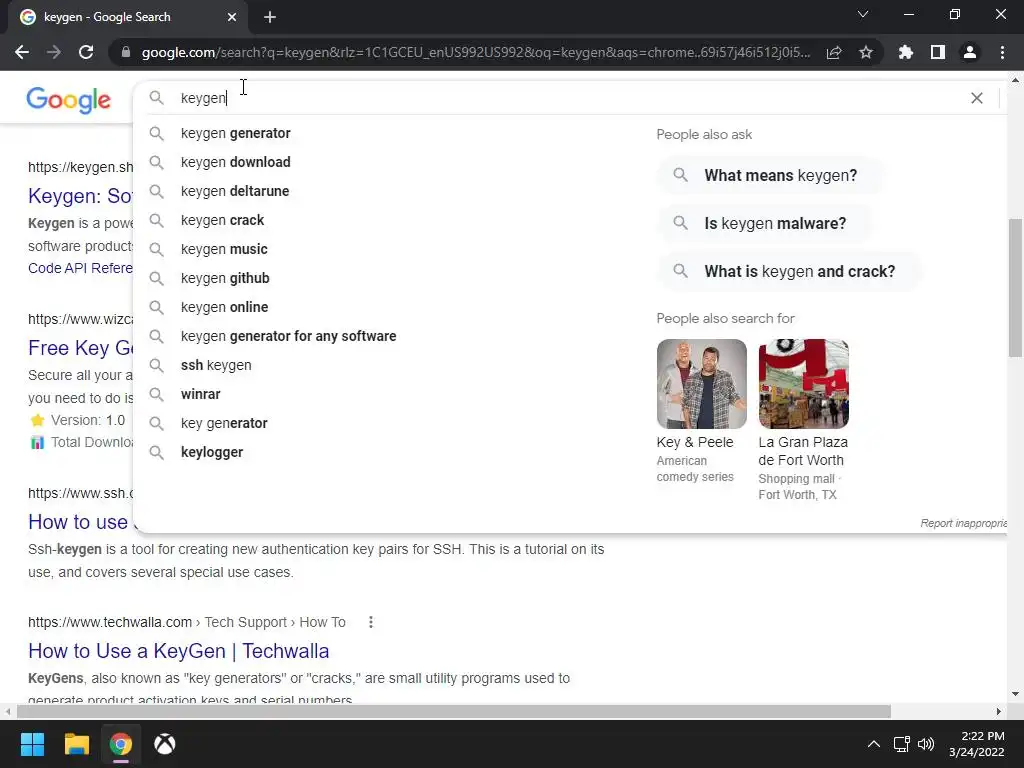The height and width of the screenshot is (768, 1024).
Task: Open a new tab with plus button
Action: point(270,17)
